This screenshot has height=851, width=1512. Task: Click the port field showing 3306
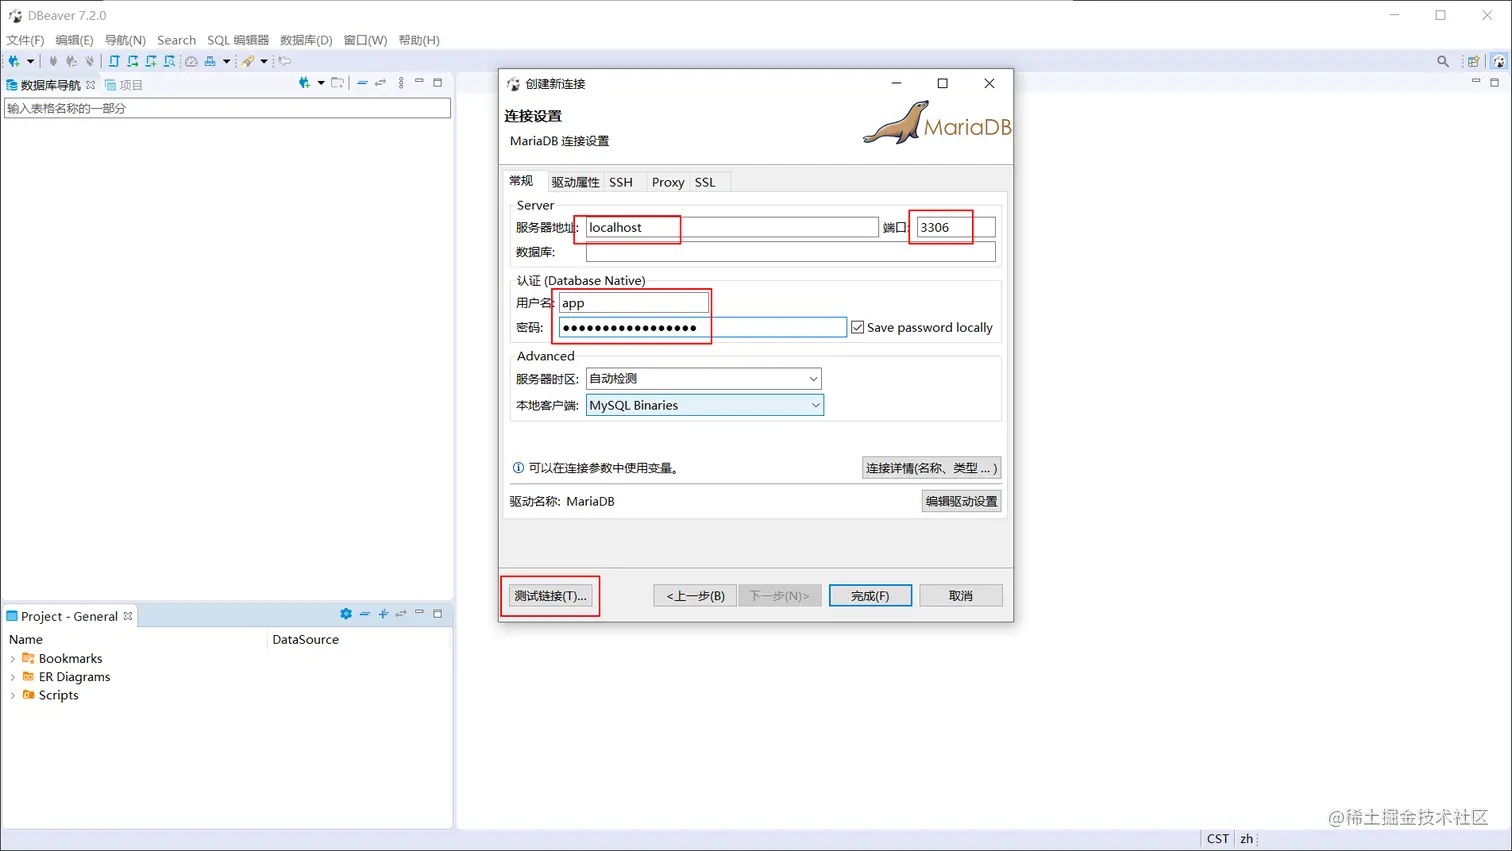point(955,227)
